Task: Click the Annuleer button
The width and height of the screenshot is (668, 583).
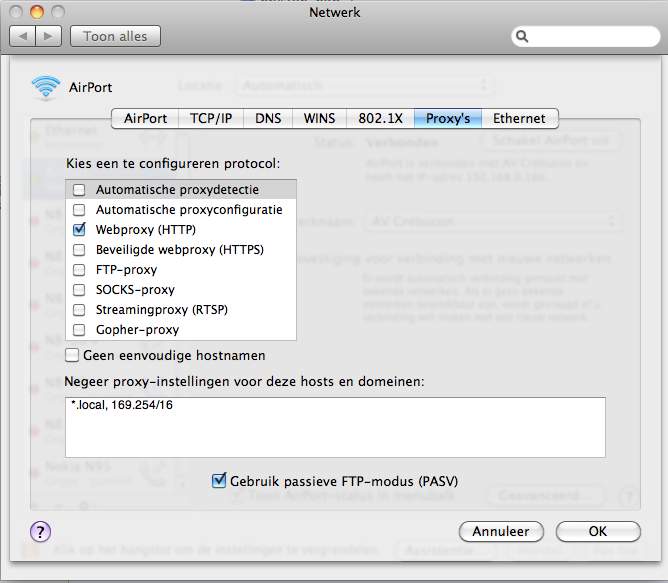Action: 501,531
